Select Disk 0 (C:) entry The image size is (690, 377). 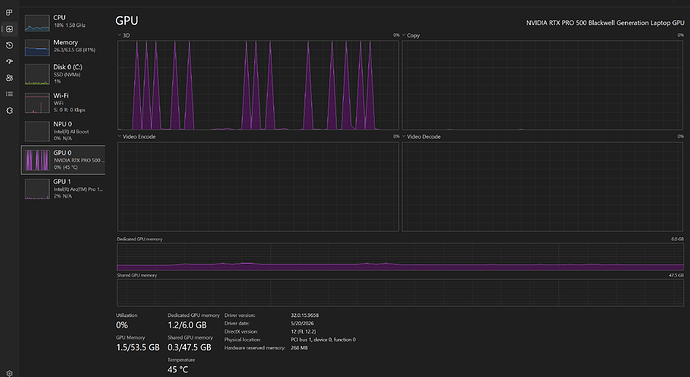click(x=63, y=74)
